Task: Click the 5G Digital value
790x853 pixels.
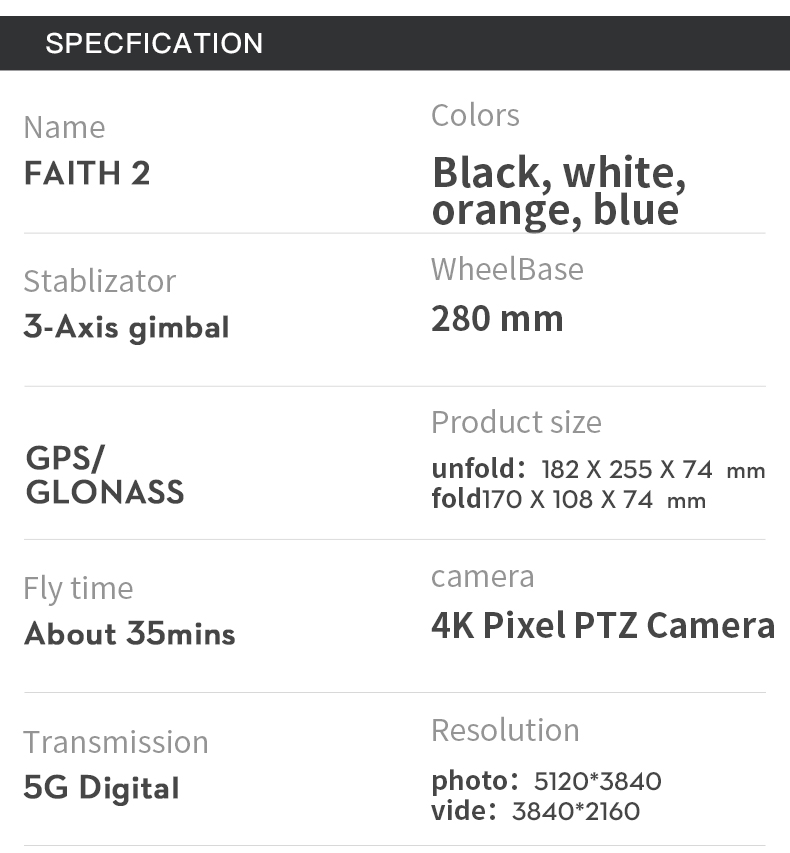Action: click(x=101, y=788)
